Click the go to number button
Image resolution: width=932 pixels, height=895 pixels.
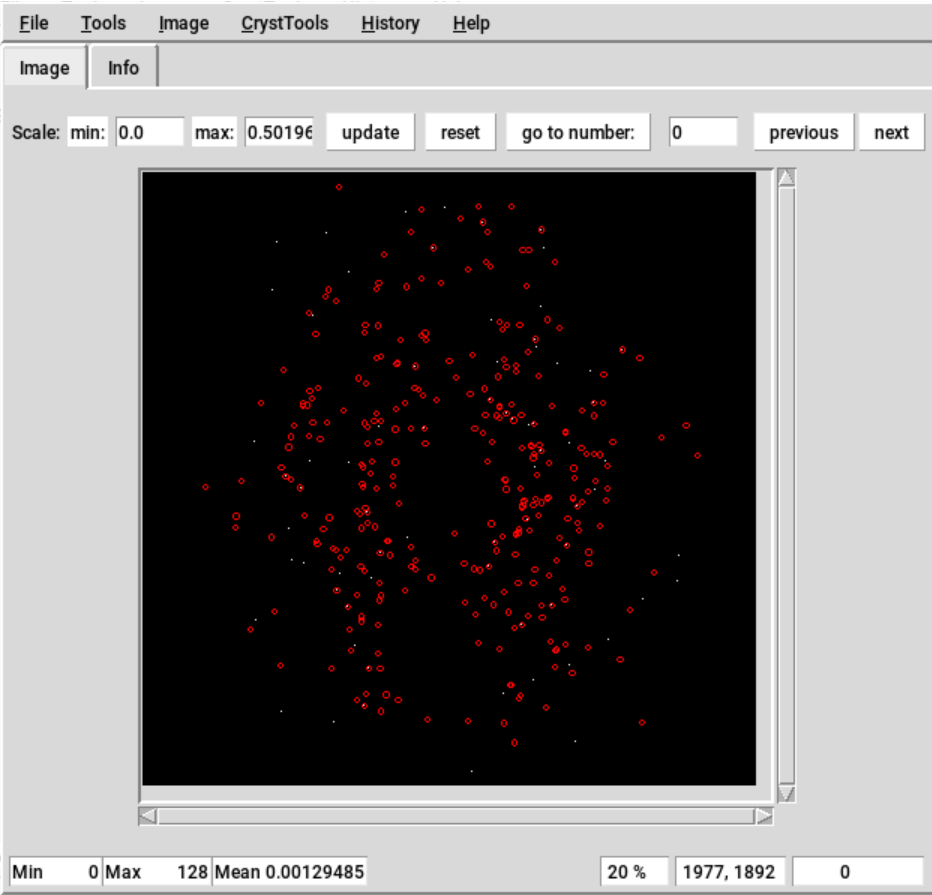578,132
